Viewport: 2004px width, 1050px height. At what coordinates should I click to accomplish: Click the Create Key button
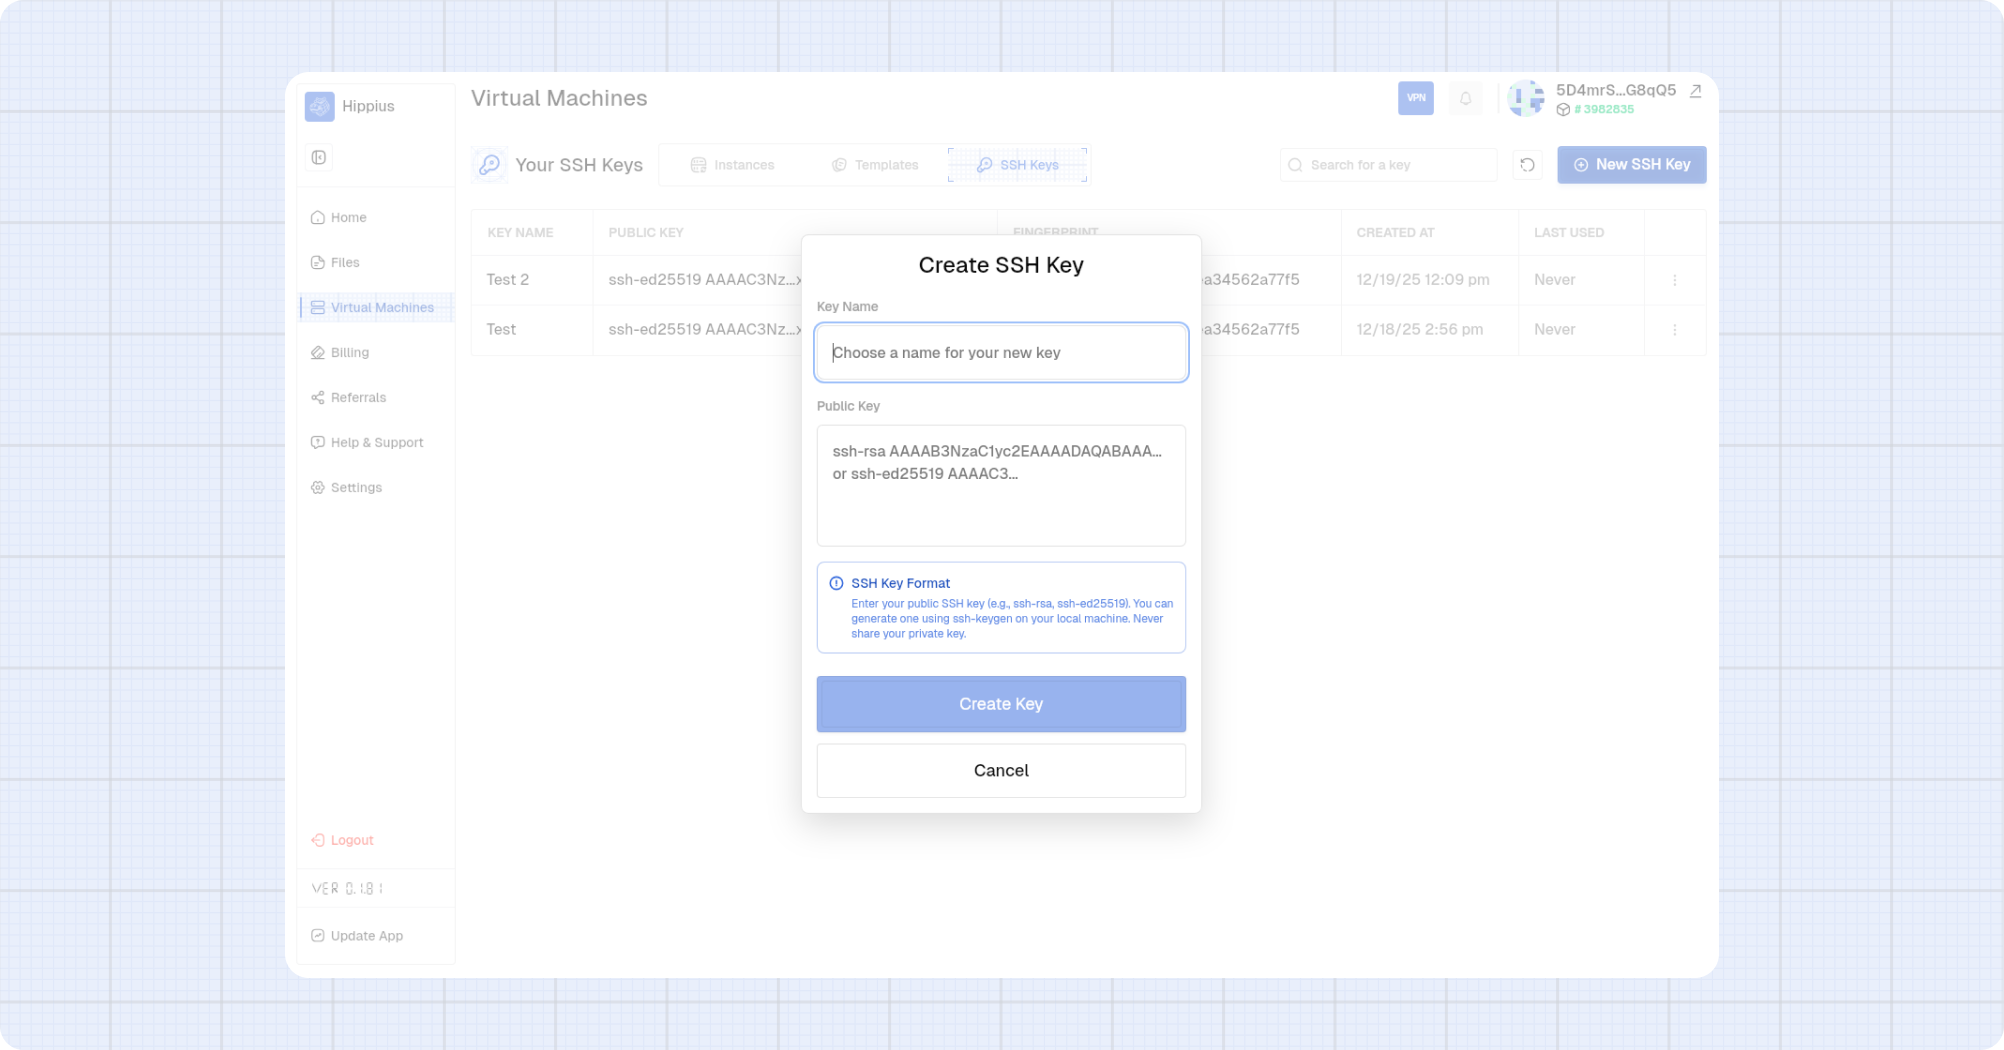tap(1000, 704)
